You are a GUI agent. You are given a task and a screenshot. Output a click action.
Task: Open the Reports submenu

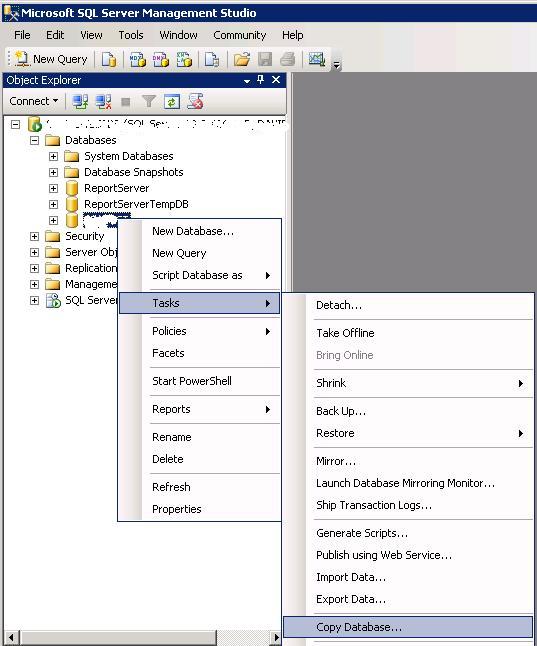coord(200,409)
